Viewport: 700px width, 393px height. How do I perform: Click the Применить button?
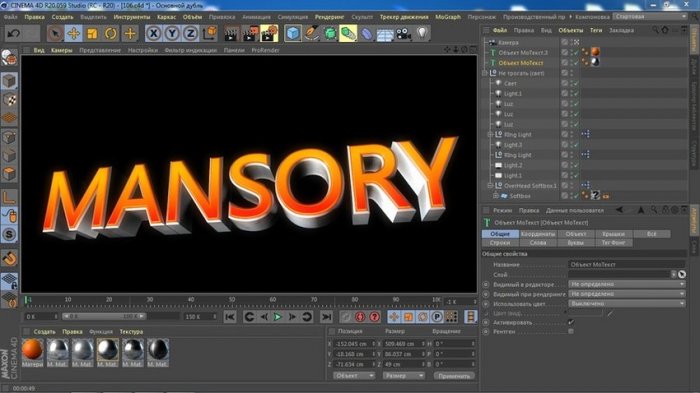click(454, 376)
